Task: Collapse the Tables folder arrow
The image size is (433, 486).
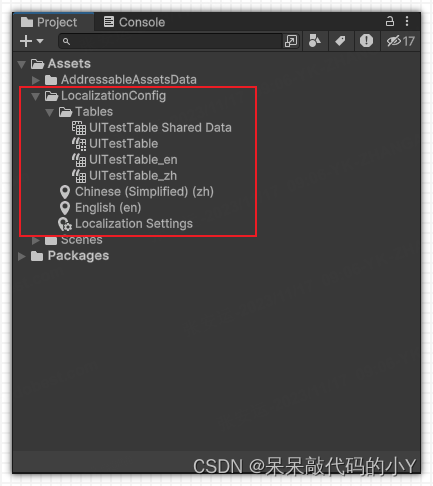Action: [50, 112]
